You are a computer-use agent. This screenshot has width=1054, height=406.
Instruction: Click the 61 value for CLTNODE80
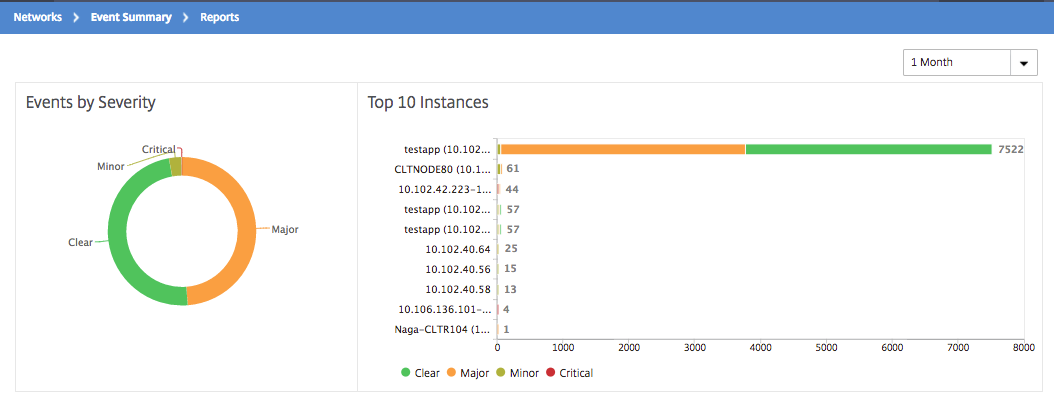click(x=513, y=169)
